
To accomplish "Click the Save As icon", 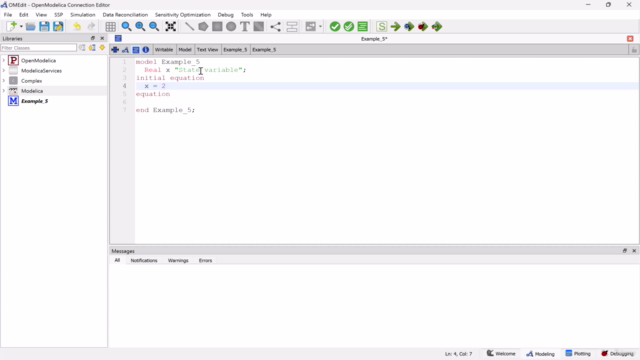I will [x=58, y=27].
